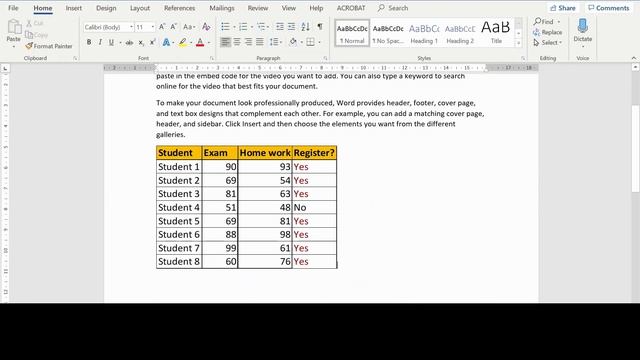Switch to the Mailings tab
640x360 pixels.
tap(222, 8)
